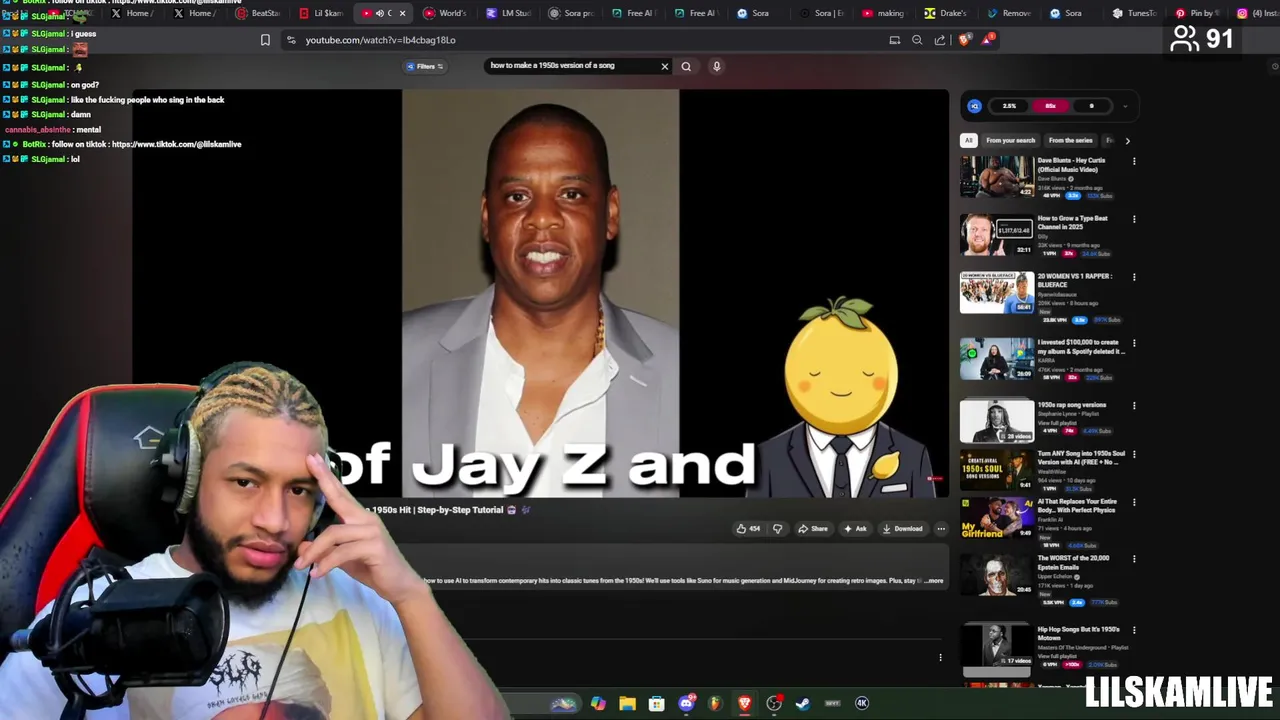The height and width of the screenshot is (720, 1280).
Task: Switch to the 'Drake's' browser tab
Action: pyautogui.click(x=946, y=13)
